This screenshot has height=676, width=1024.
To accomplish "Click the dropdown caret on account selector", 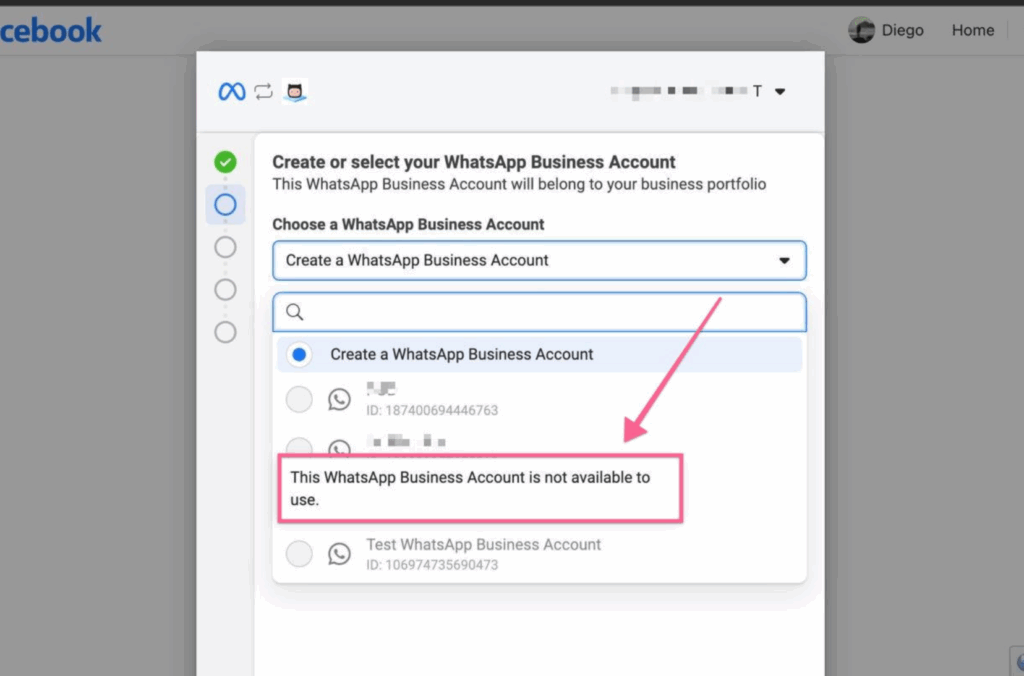I will (x=784, y=260).
